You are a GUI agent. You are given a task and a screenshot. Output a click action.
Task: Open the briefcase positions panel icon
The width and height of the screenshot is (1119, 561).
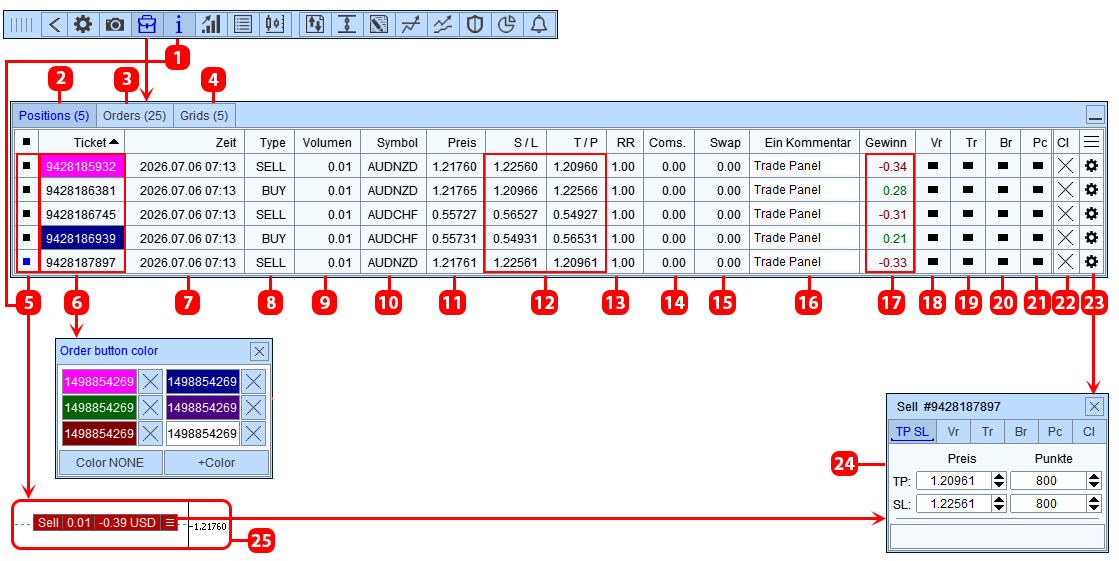click(146, 24)
